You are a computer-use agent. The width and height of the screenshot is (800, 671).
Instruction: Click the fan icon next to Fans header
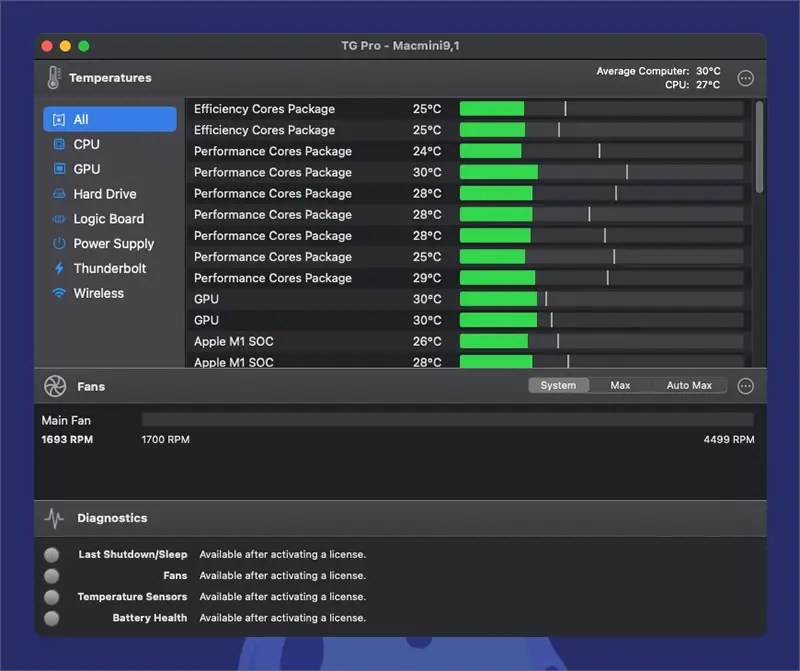(x=53, y=385)
